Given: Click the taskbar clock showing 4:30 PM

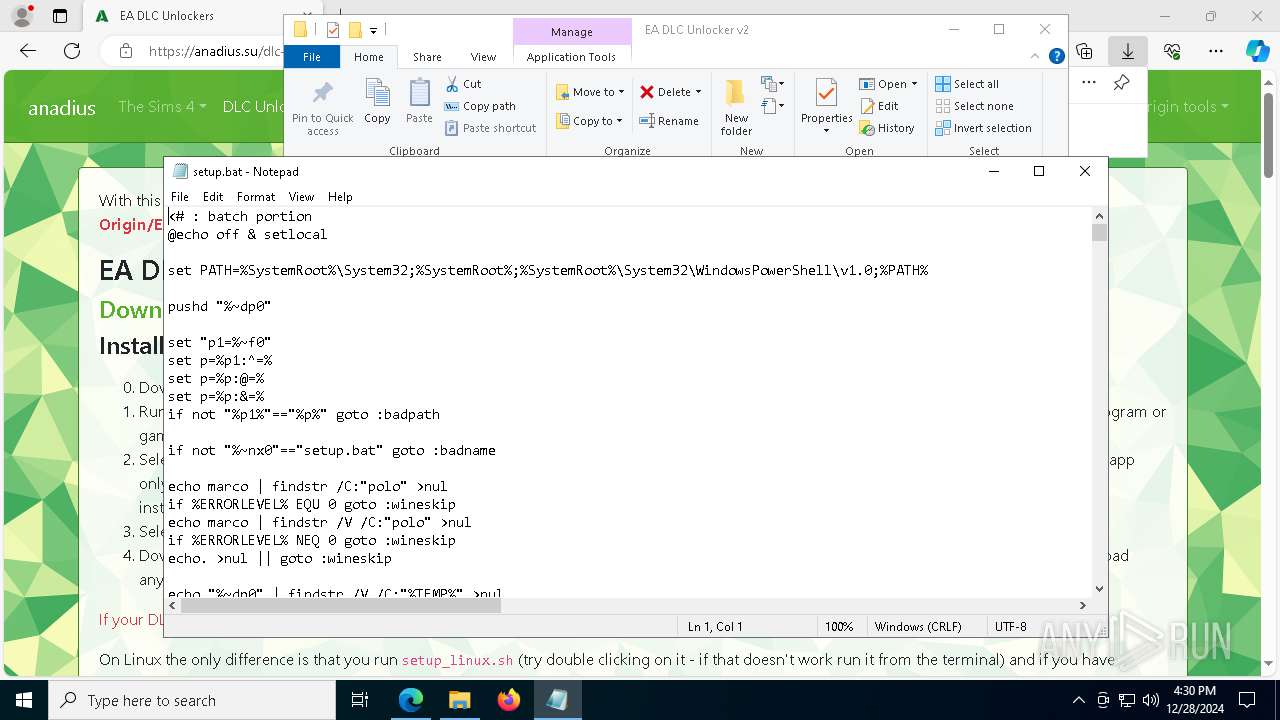Looking at the screenshot, I should click(1193, 691).
